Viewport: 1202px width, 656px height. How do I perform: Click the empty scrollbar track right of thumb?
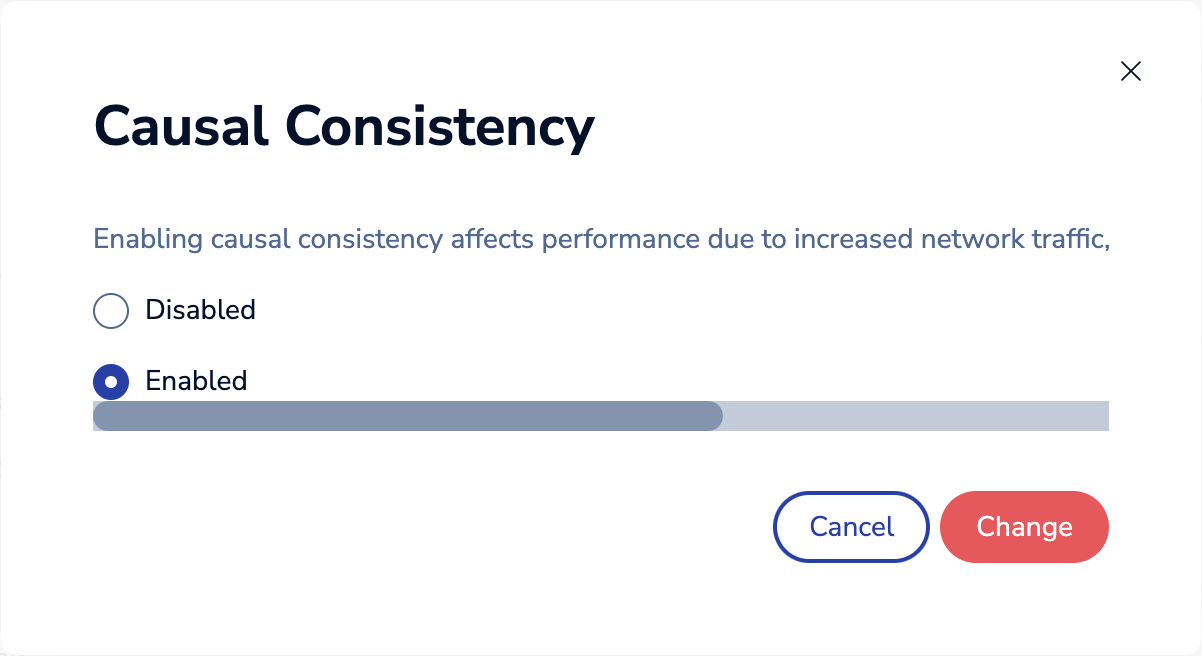coord(915,416)
